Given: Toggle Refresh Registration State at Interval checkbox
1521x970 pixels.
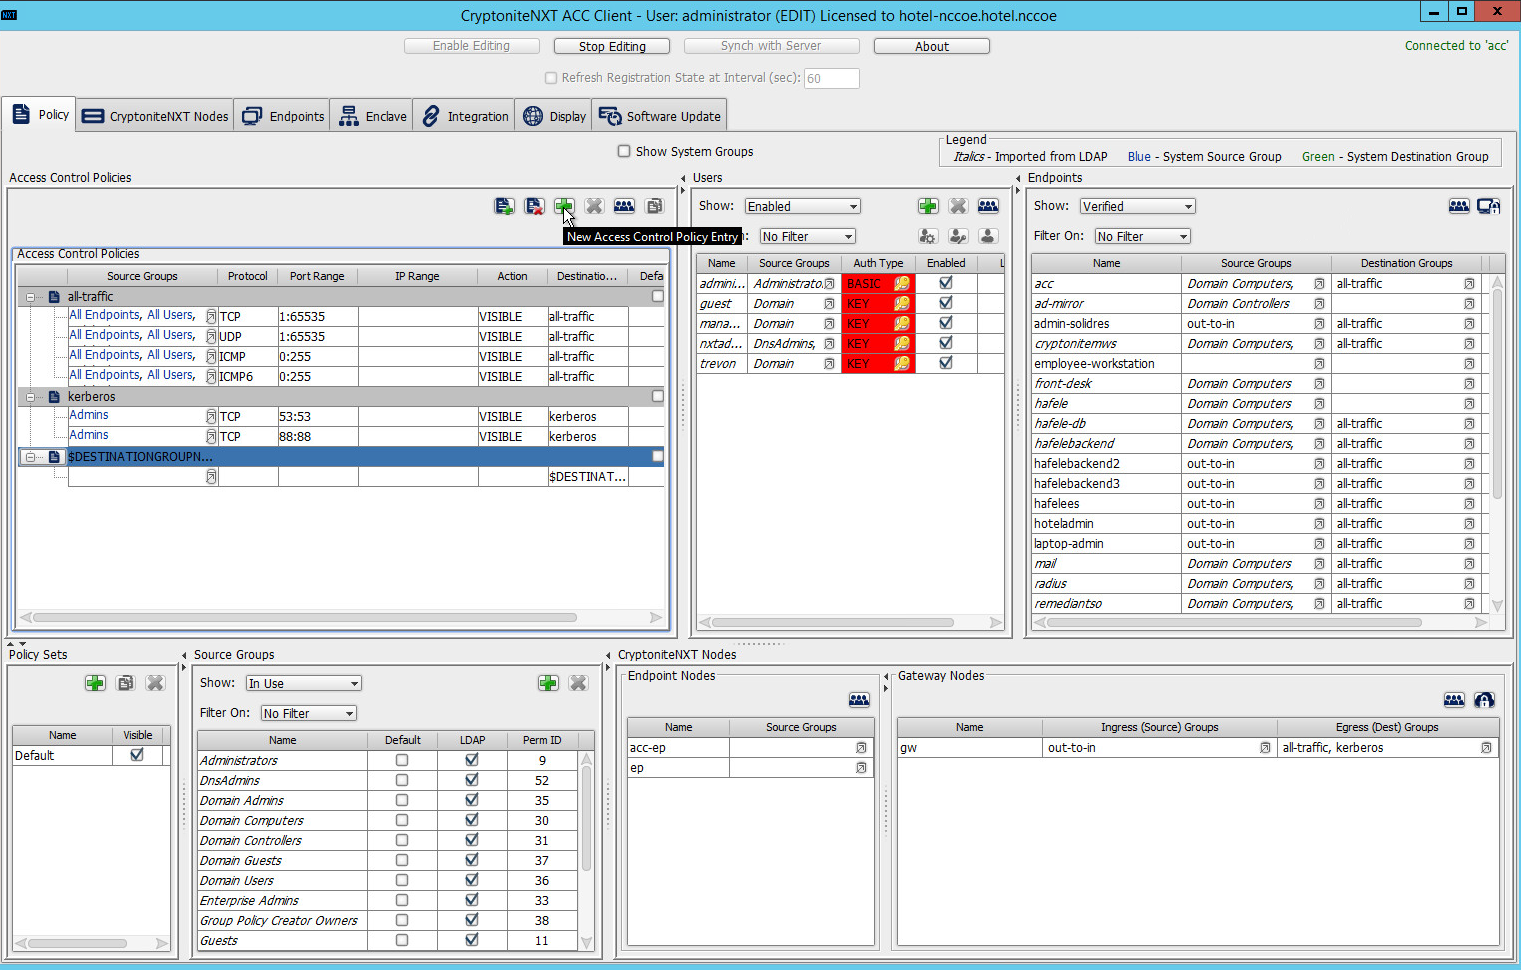Looking at the screenshot, I should tap(551, 78).
